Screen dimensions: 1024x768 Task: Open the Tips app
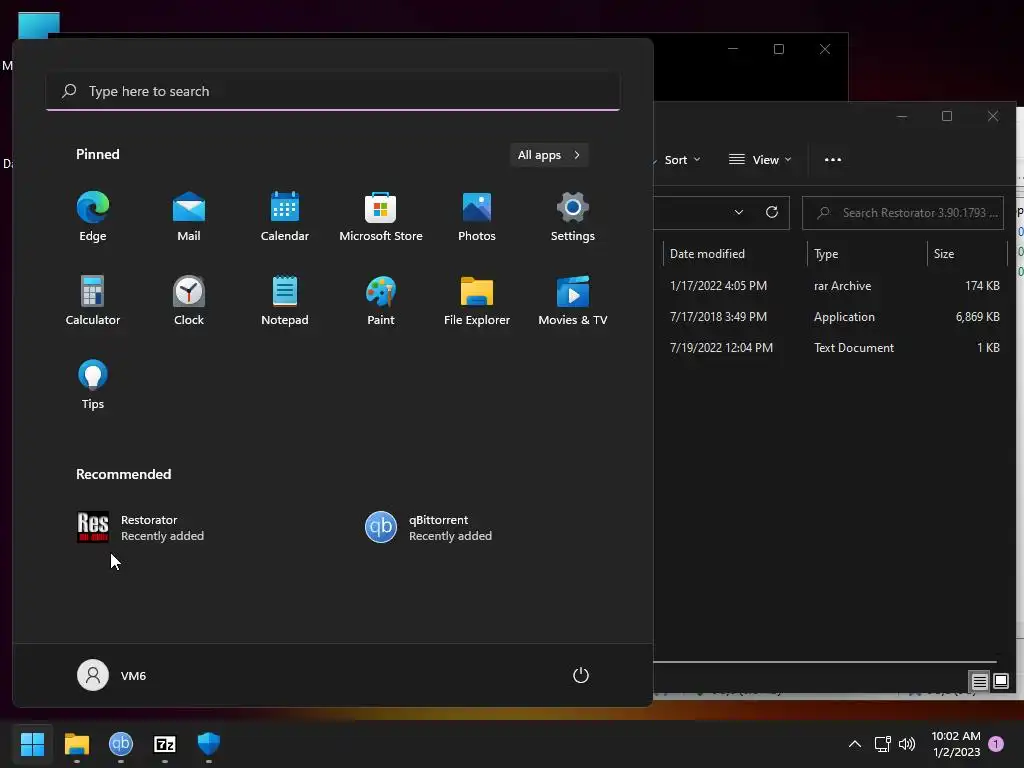point(93,385)
